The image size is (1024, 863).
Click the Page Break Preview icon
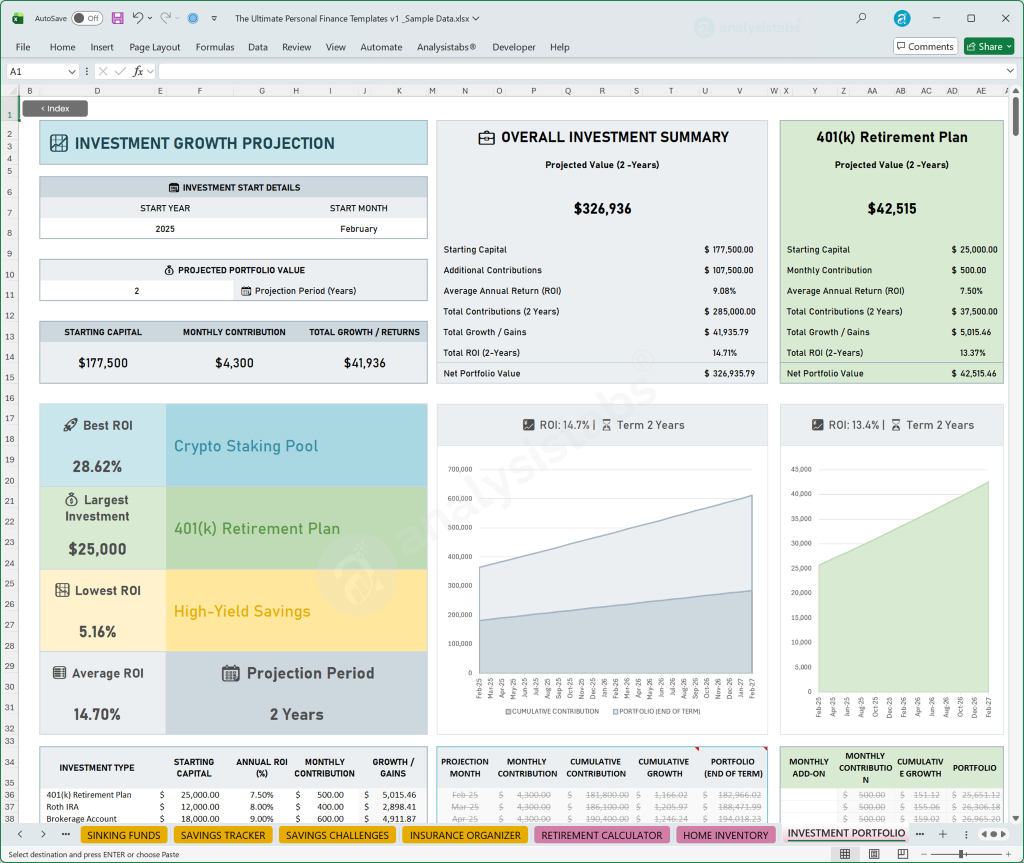(903, 852)
